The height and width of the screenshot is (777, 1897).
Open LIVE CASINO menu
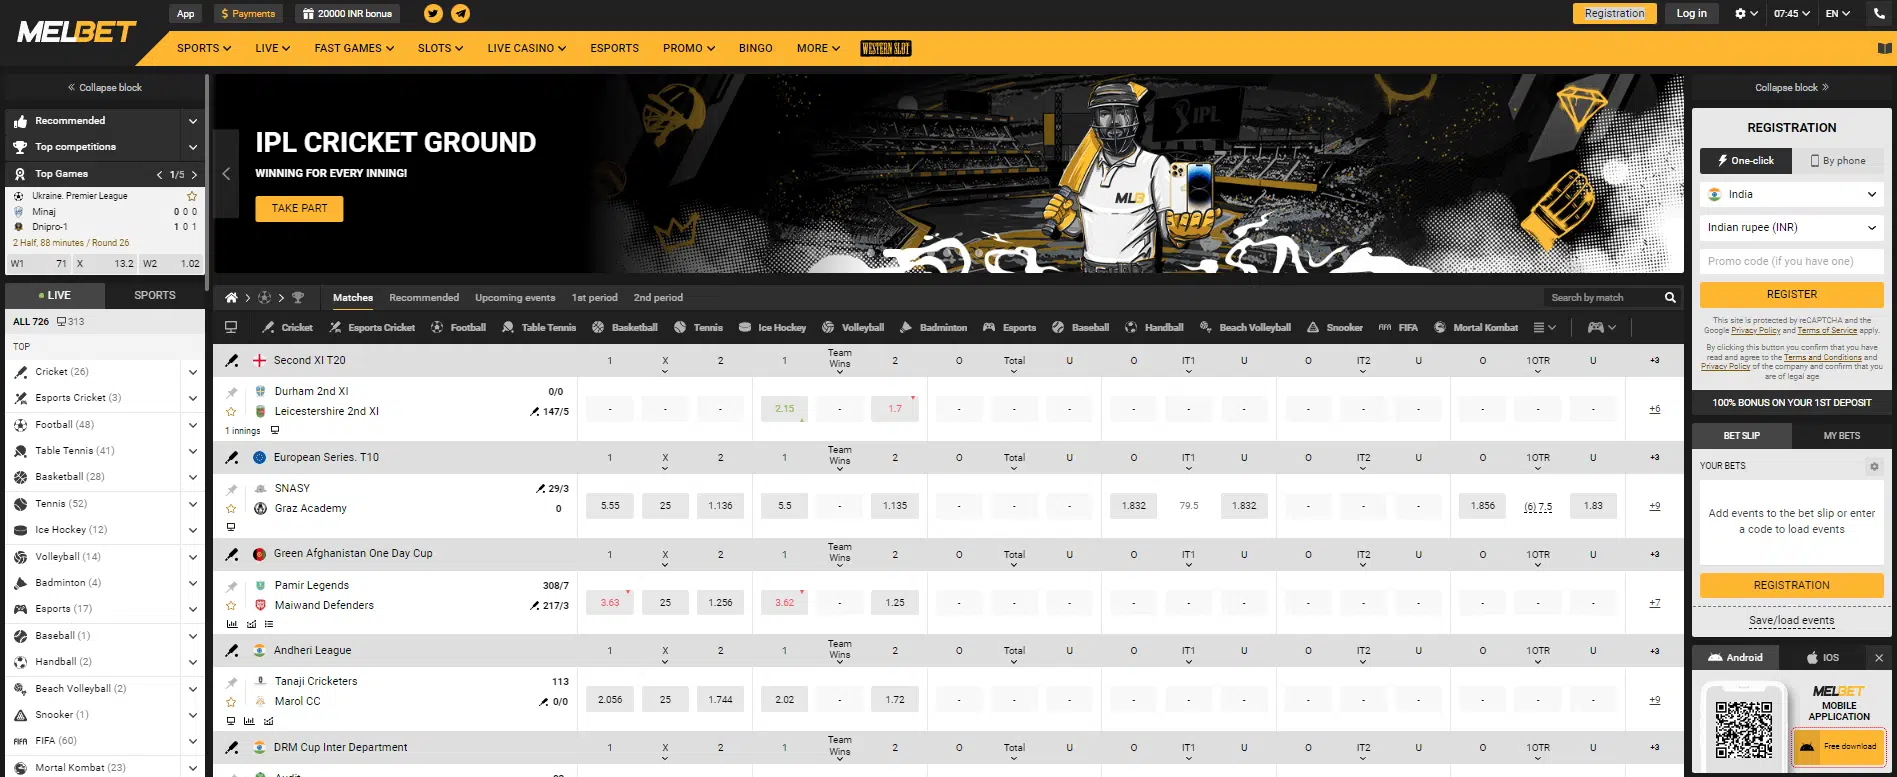(x=526, y=48)
